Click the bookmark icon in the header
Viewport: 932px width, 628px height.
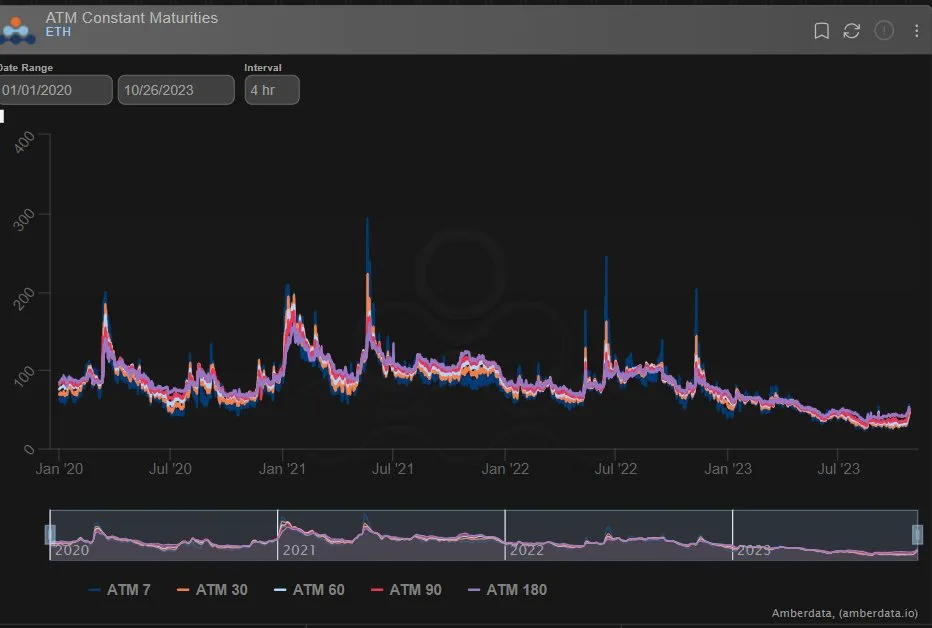(x=821, y=30)
